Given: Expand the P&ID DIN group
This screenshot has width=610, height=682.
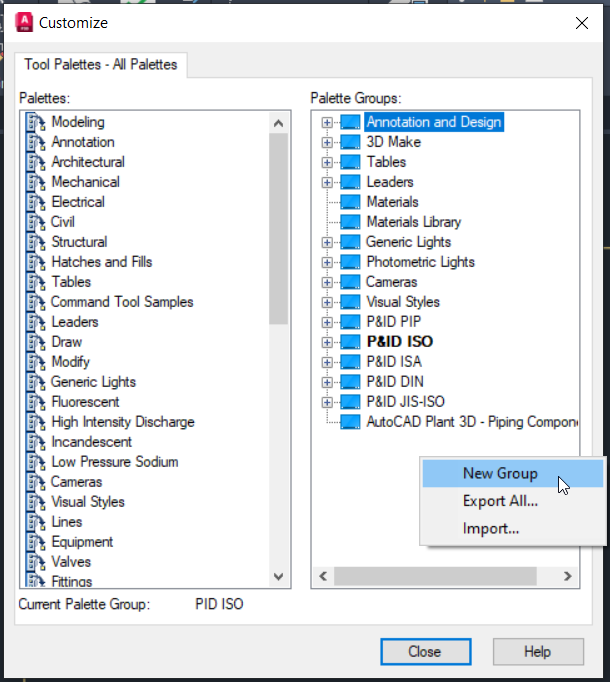Looking at the screenshot, I should click(327, 383).
